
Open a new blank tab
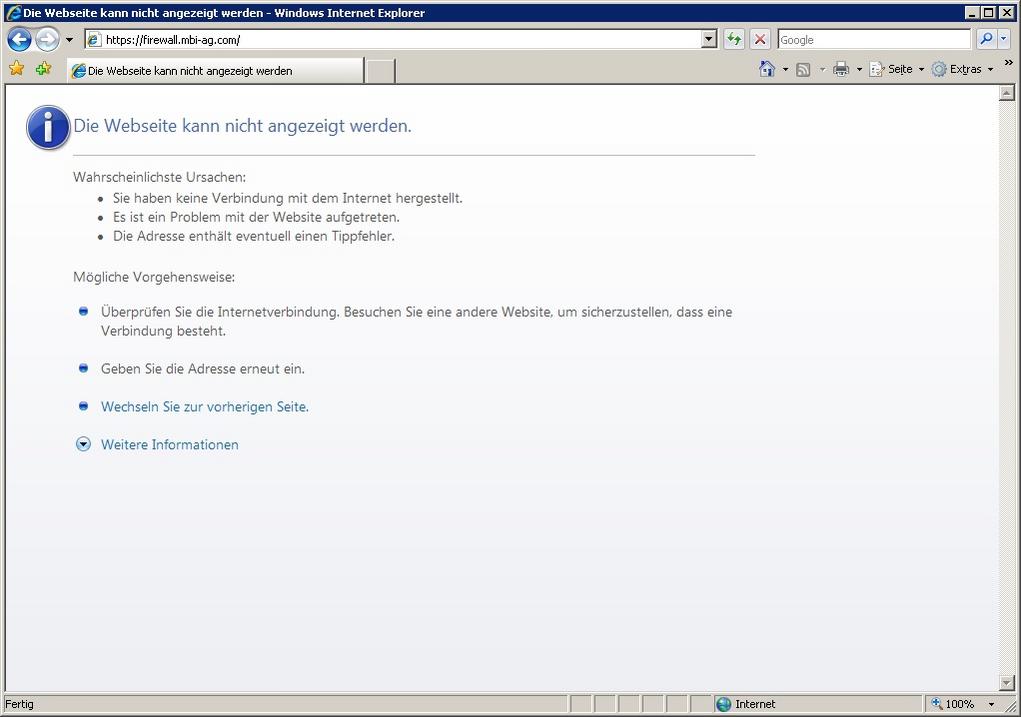point(380,71)
